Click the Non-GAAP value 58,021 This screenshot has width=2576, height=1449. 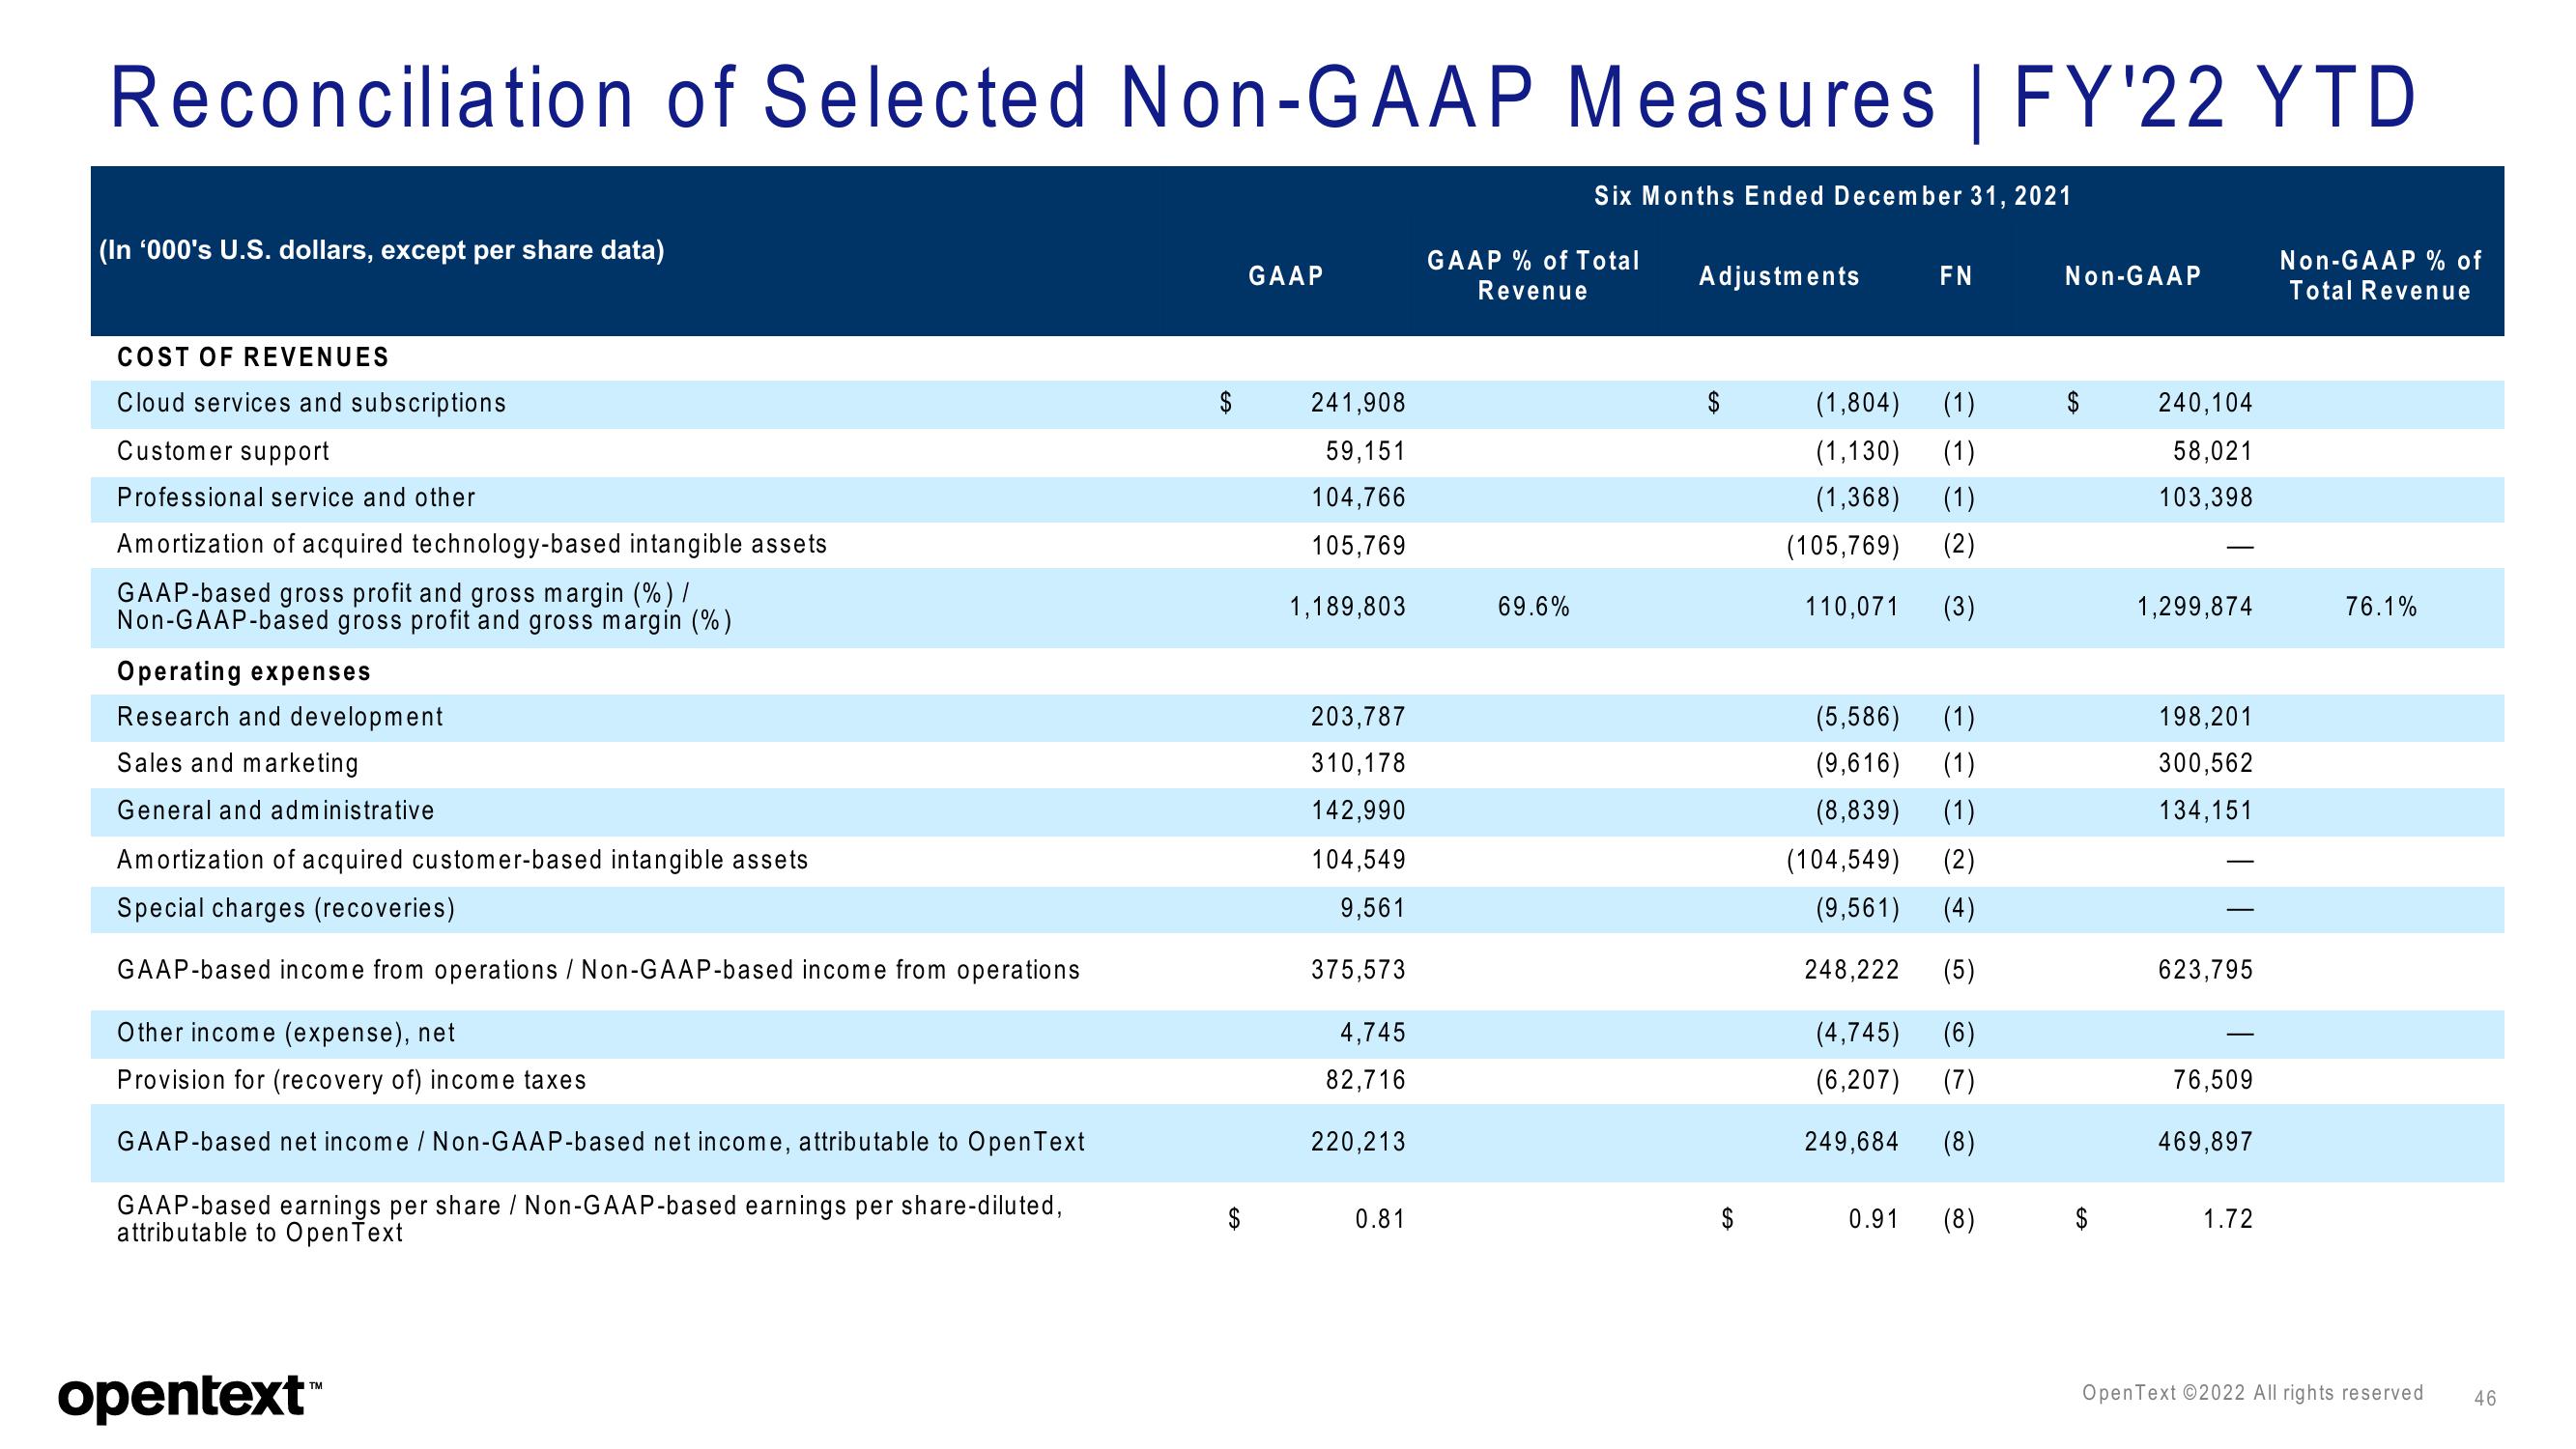[2213, 451]
